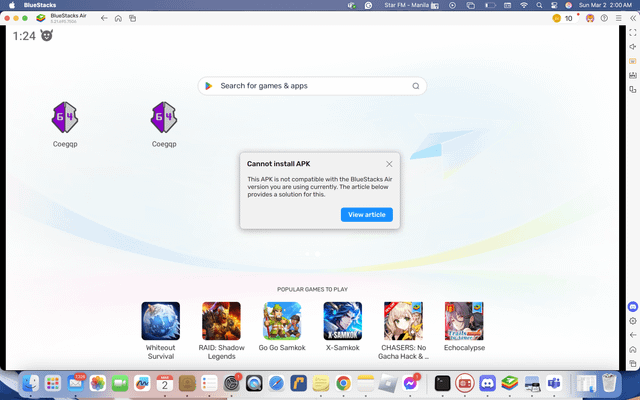Open X-Samkok game thumbnail
Viewport: 640px width, 400px height.
[x=343, y=321]
